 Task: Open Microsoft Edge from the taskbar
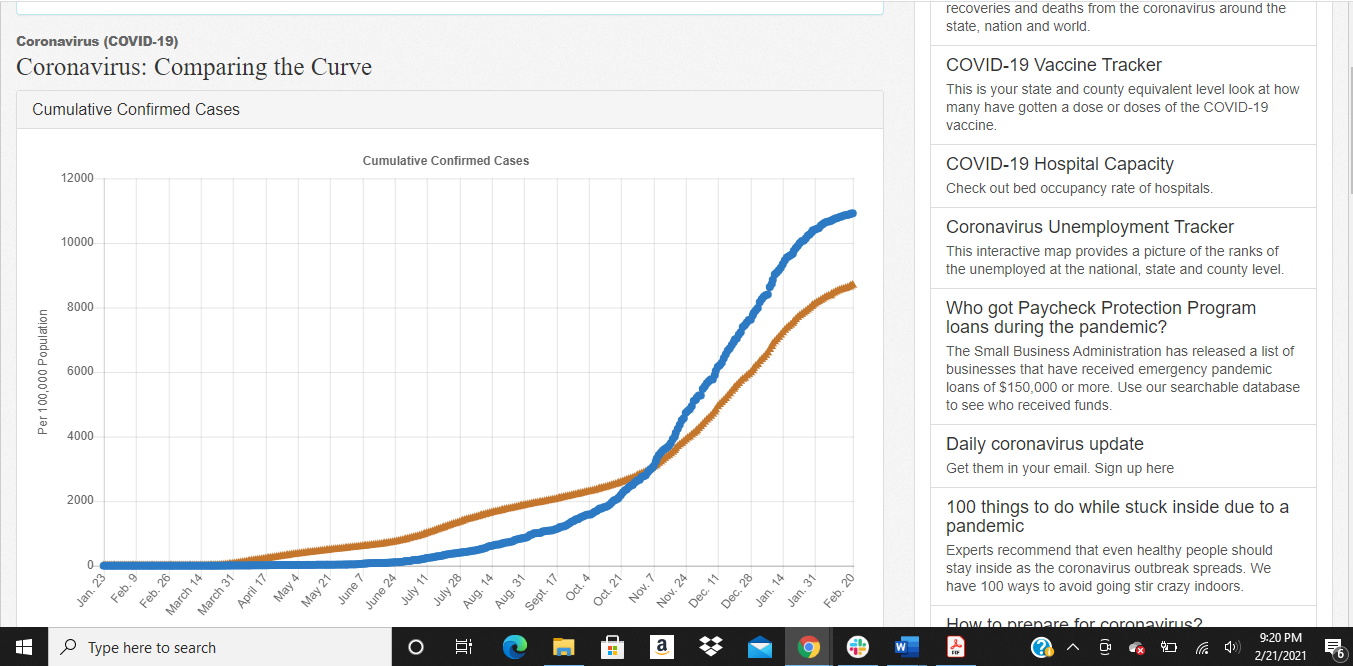click(x=515, y=647)
